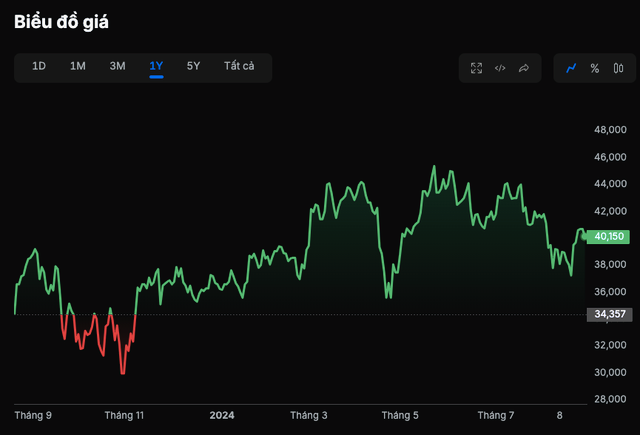Select the 3M time range
This screenshot has width=640, height=435.
pos(117,66)
